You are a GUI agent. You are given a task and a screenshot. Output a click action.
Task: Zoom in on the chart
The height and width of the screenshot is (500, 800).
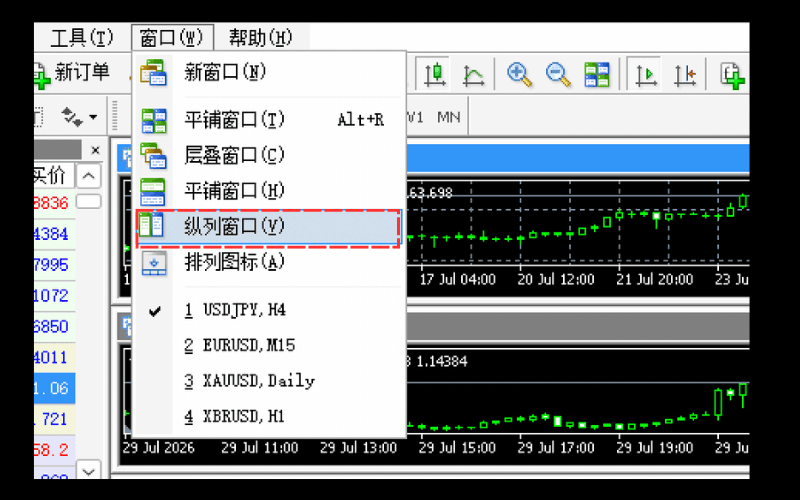tap(519, 74)
